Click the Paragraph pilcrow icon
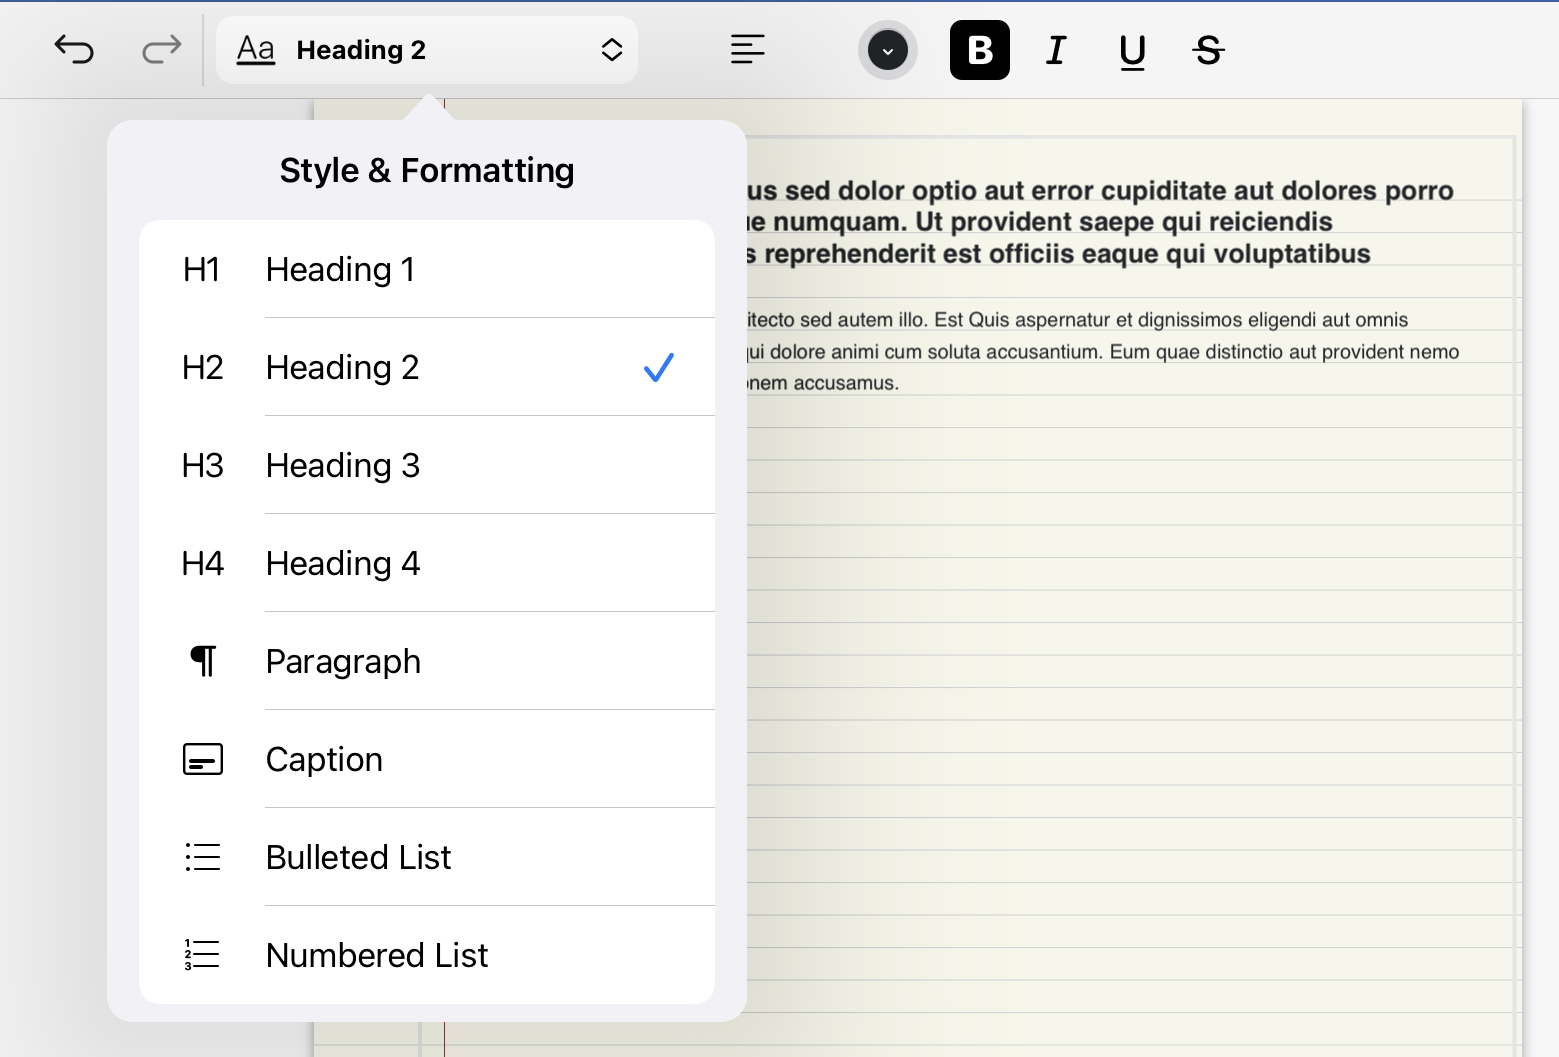The width and height of the screenshot is (1559, 1057). click(203, 661)
